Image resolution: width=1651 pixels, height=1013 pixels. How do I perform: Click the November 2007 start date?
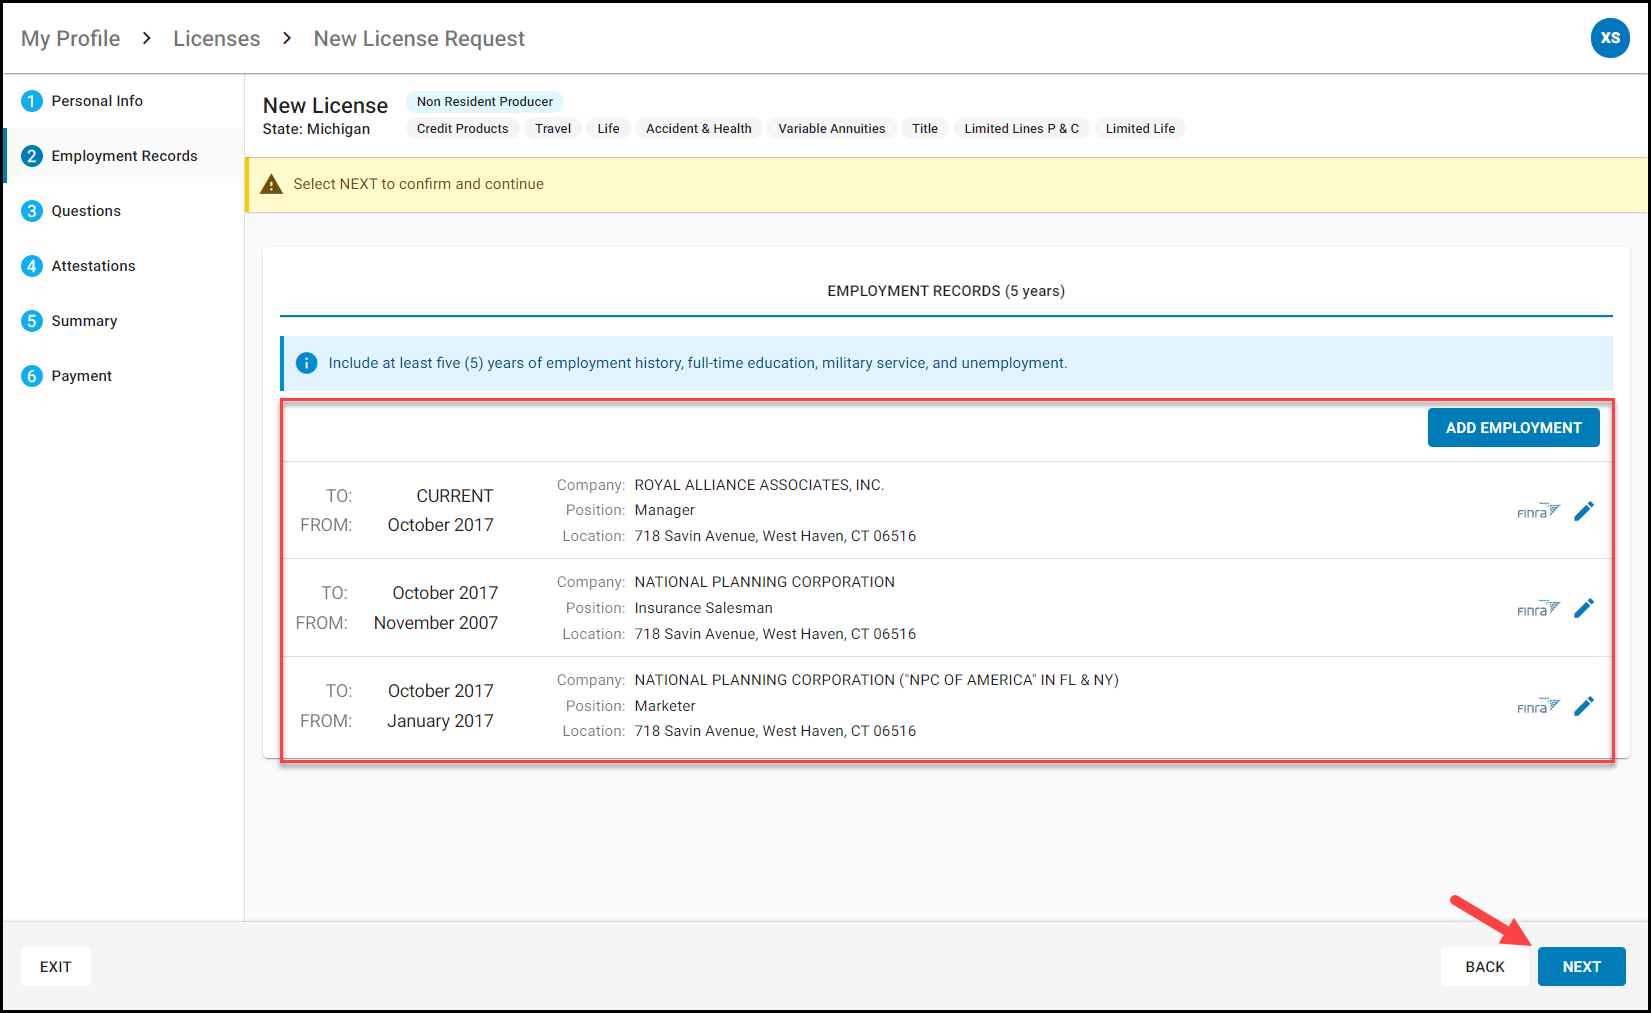tap(436, 623)
